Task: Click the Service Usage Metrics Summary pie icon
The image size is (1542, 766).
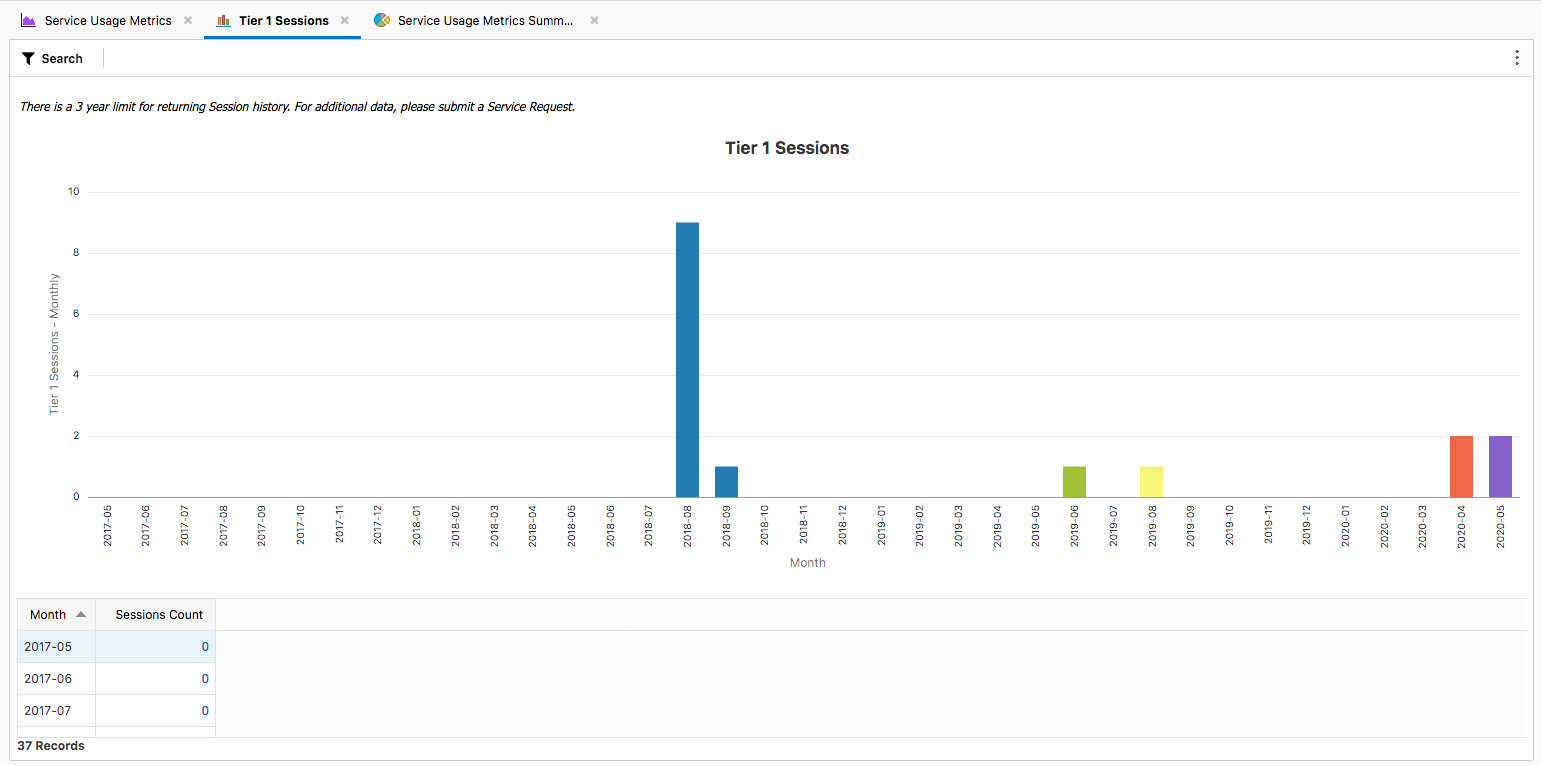Action: point(381,20)
